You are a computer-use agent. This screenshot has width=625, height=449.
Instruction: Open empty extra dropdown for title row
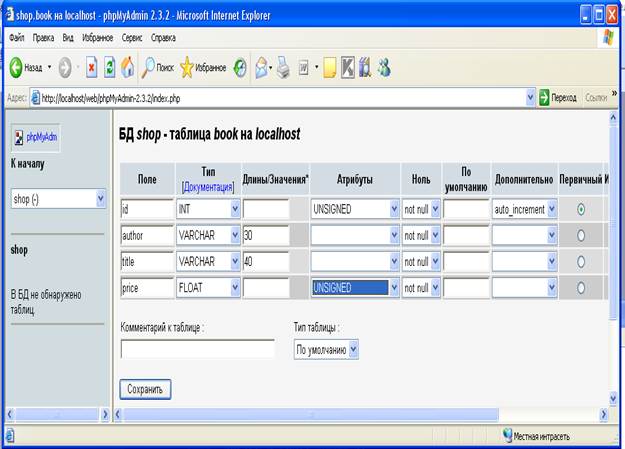(524, 262)
